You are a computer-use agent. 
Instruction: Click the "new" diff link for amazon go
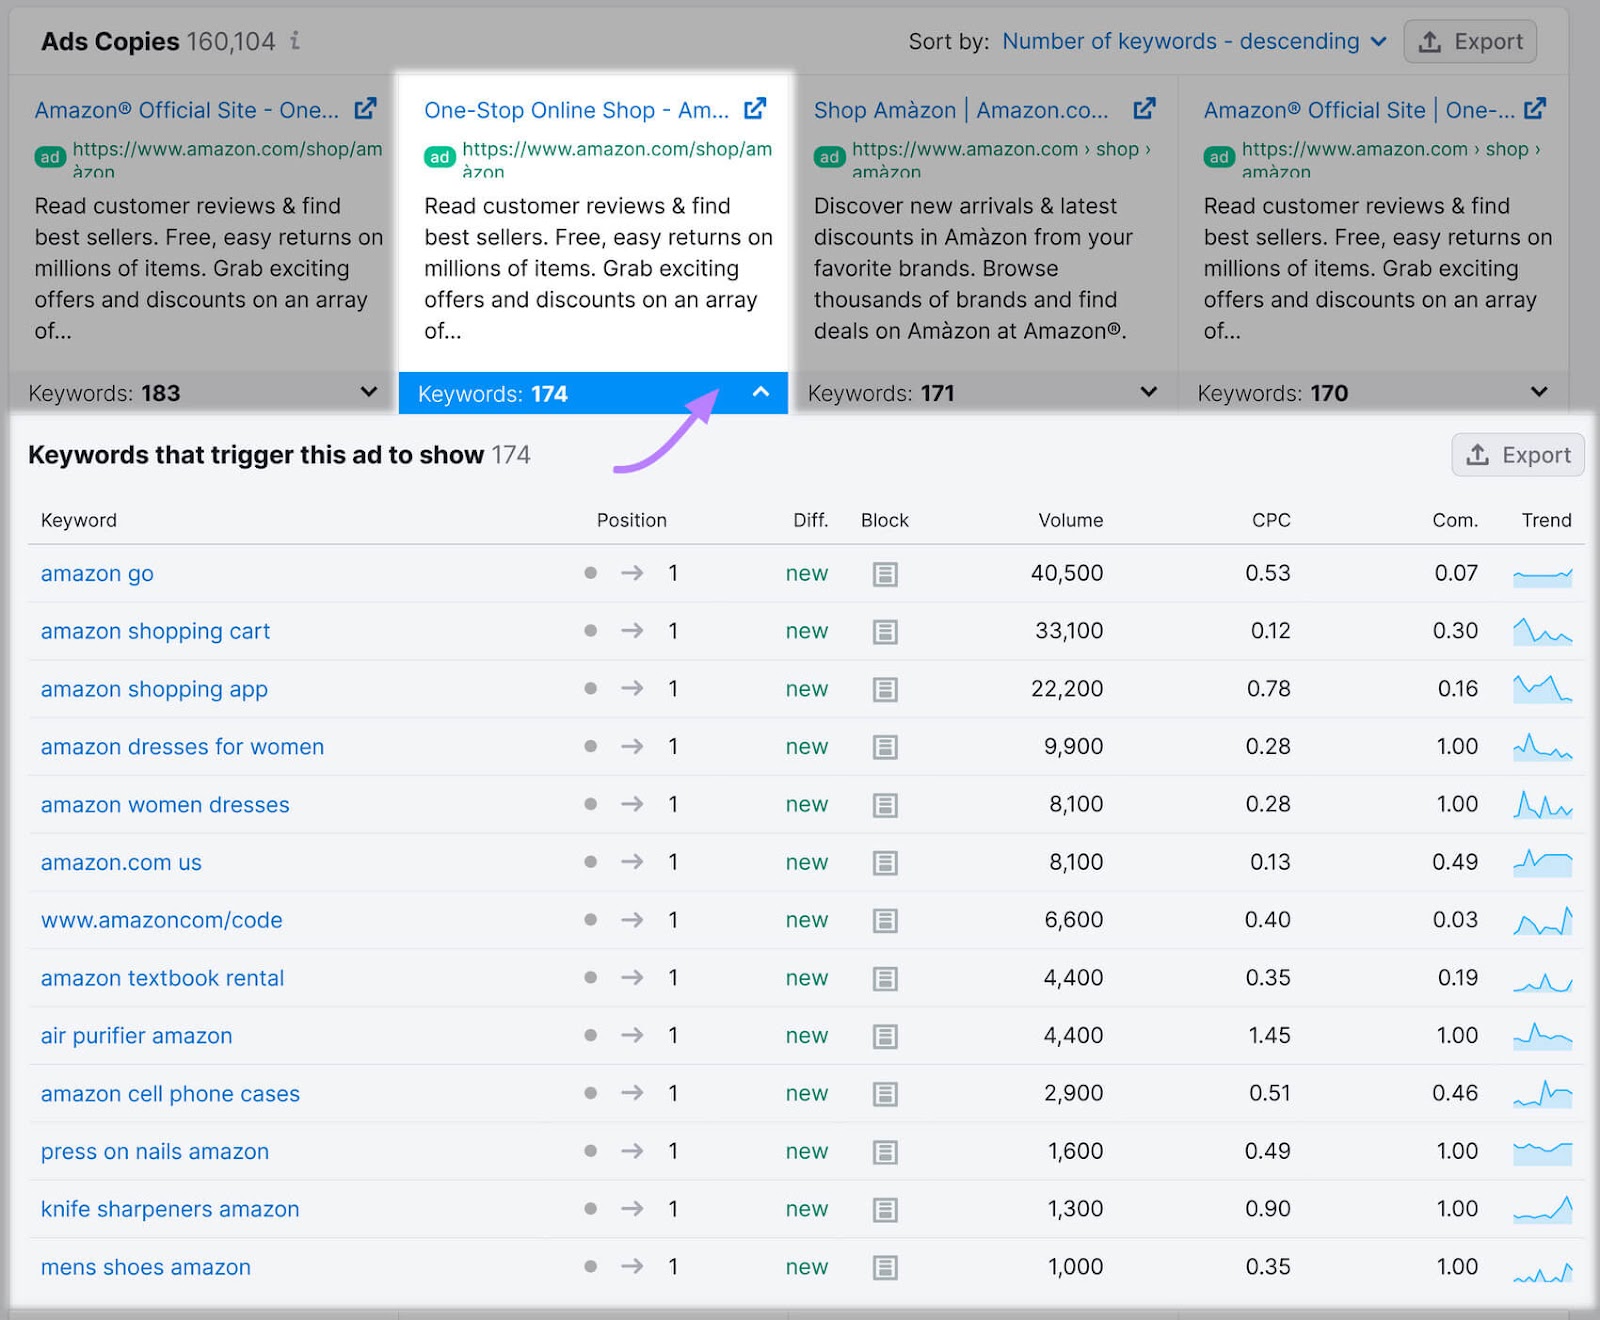(x=806, y=573)
